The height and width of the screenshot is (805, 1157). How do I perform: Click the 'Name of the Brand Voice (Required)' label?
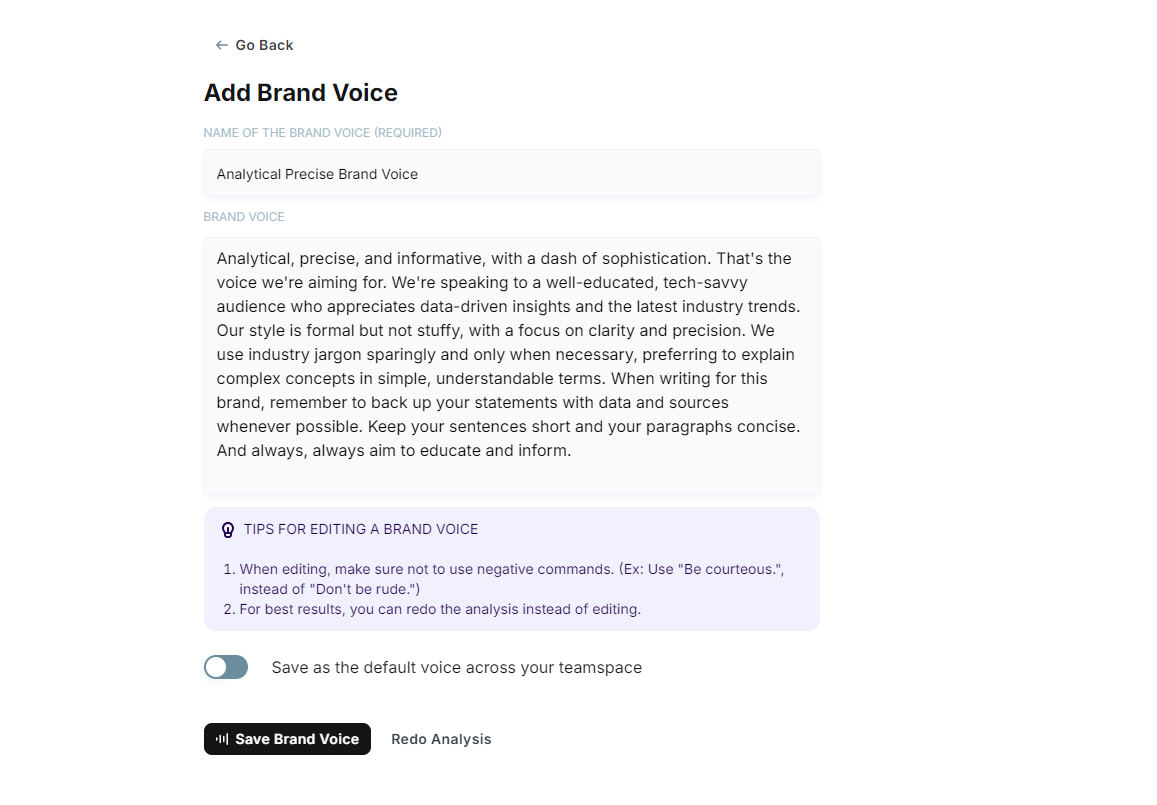point(322,133)
